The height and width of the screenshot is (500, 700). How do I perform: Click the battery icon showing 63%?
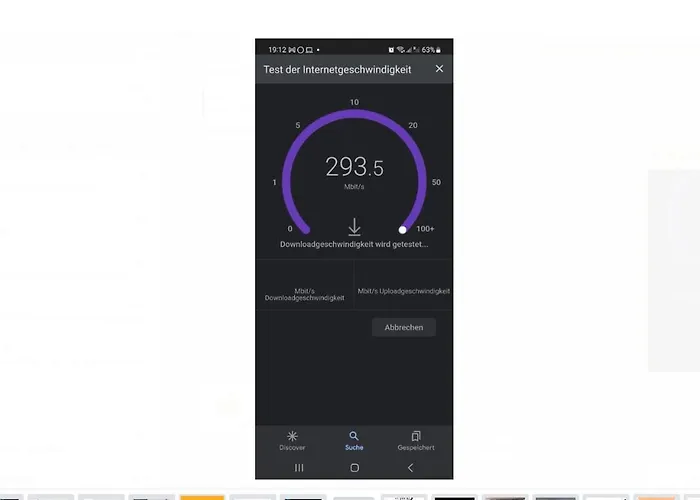[438, 50]
